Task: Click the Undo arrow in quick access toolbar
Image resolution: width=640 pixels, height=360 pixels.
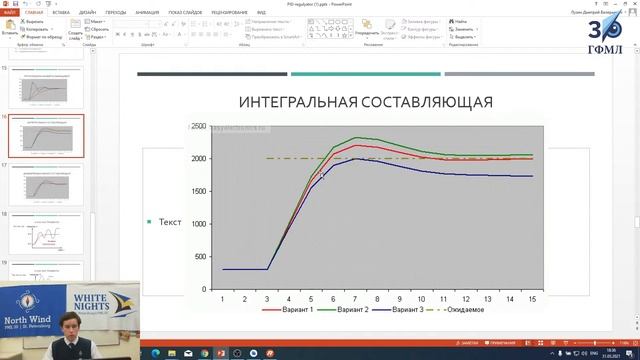Action: point(26,4)
